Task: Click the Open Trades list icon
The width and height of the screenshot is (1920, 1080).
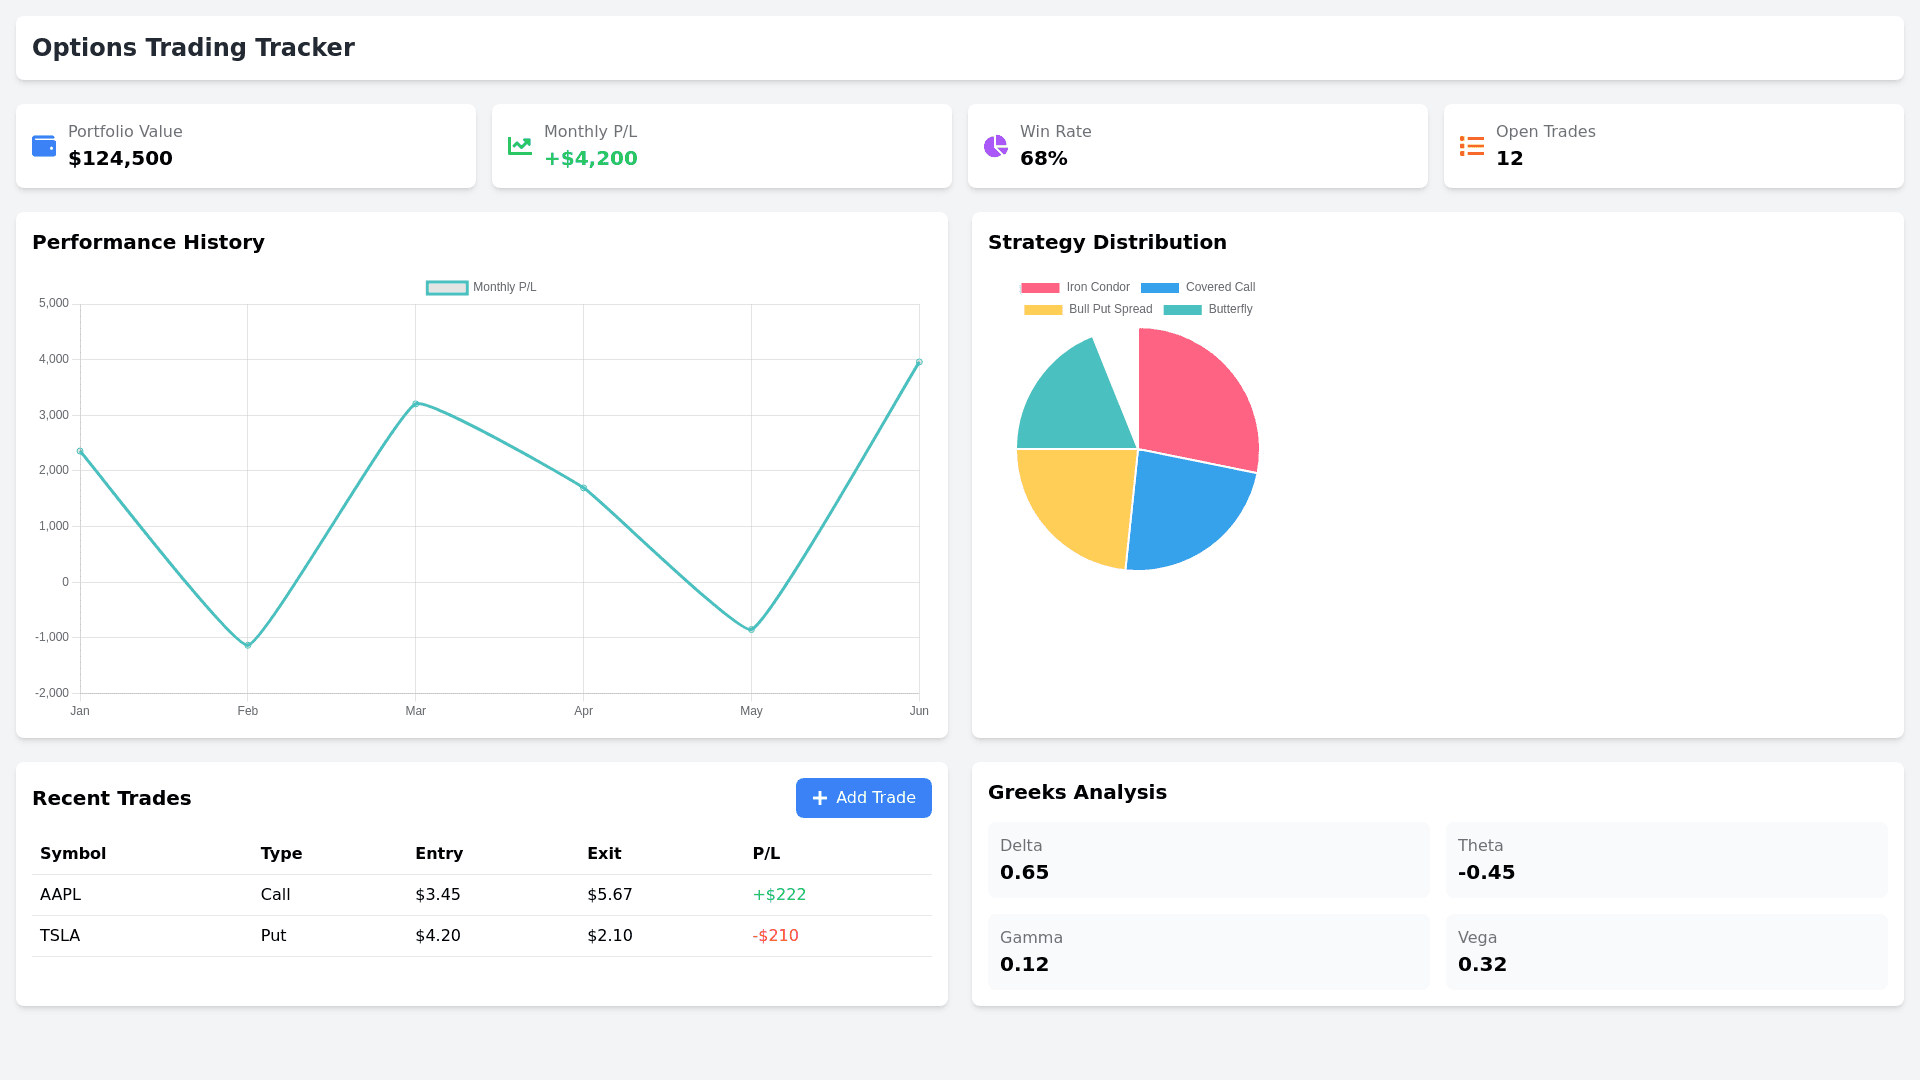Action: [x=1472, y=146]
